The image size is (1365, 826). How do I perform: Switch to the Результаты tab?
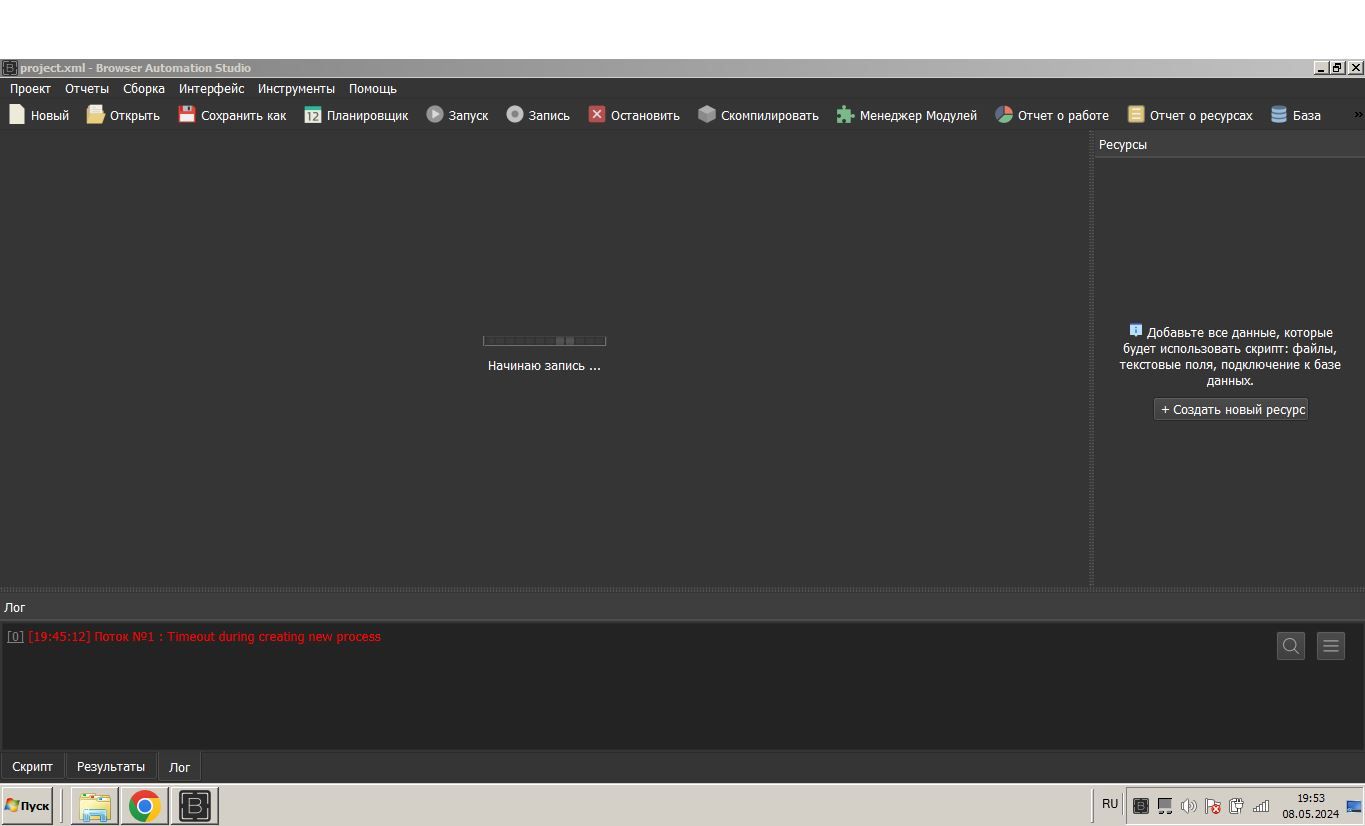click(110, 767)
